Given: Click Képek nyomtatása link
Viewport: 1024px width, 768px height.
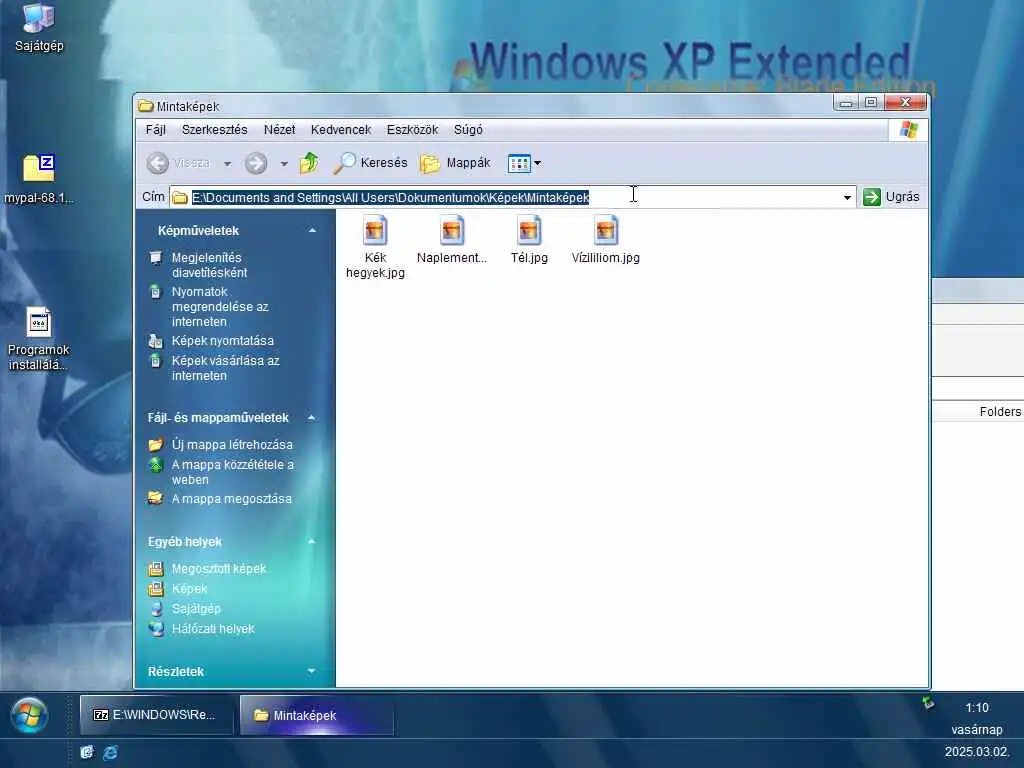Looking at the screenshot, I should tap(223, 340).
